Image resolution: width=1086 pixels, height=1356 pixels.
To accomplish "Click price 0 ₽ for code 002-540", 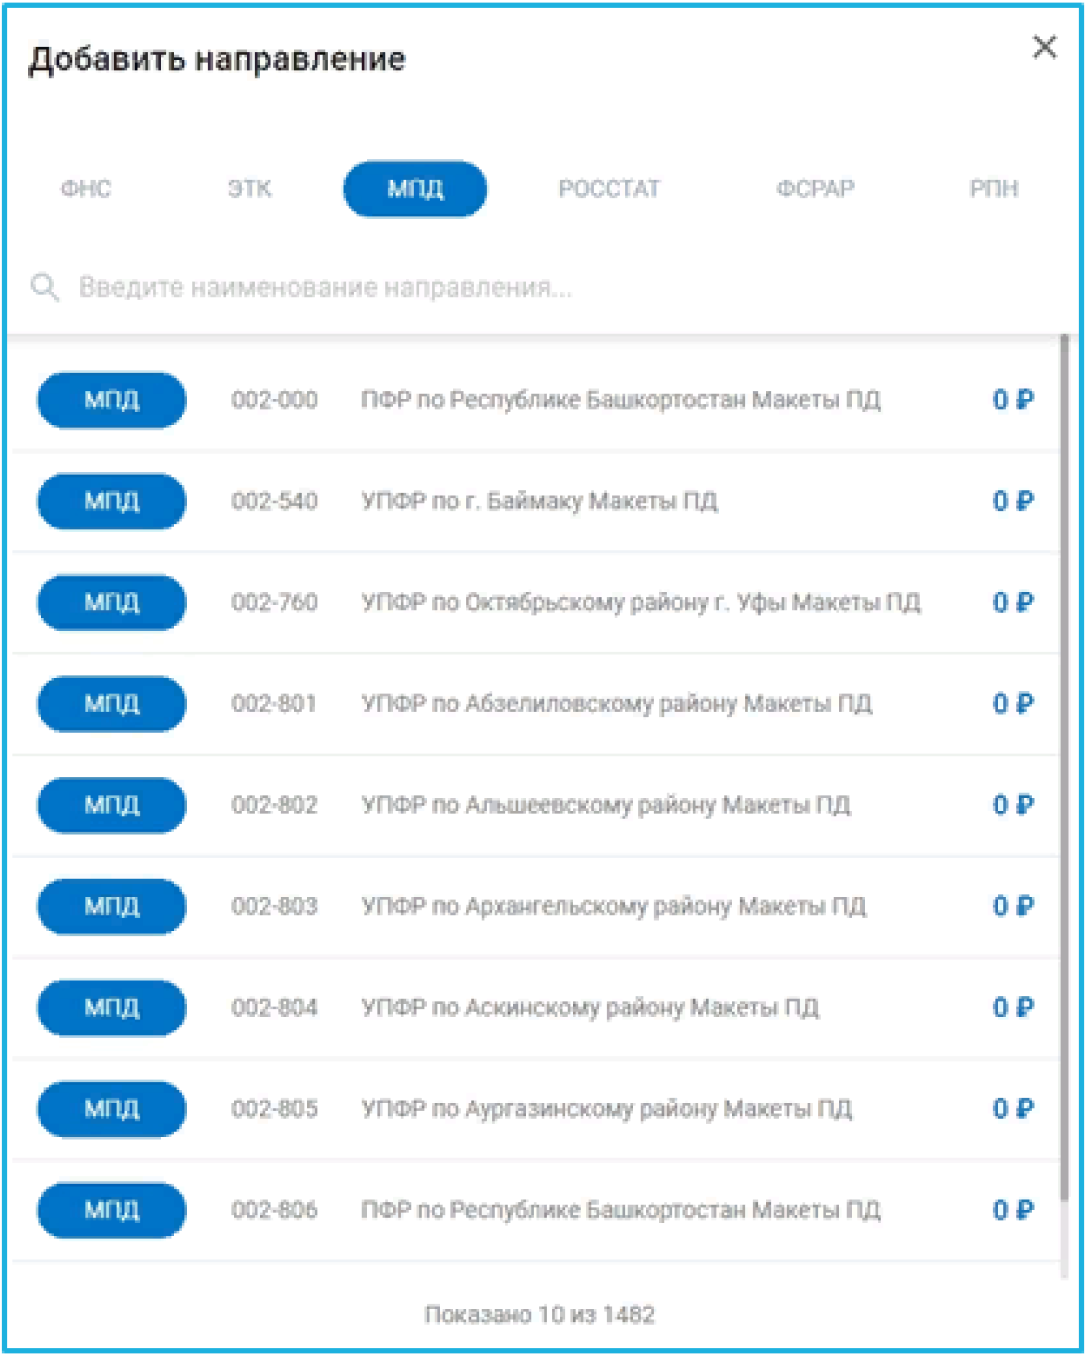I will 1013,501.
